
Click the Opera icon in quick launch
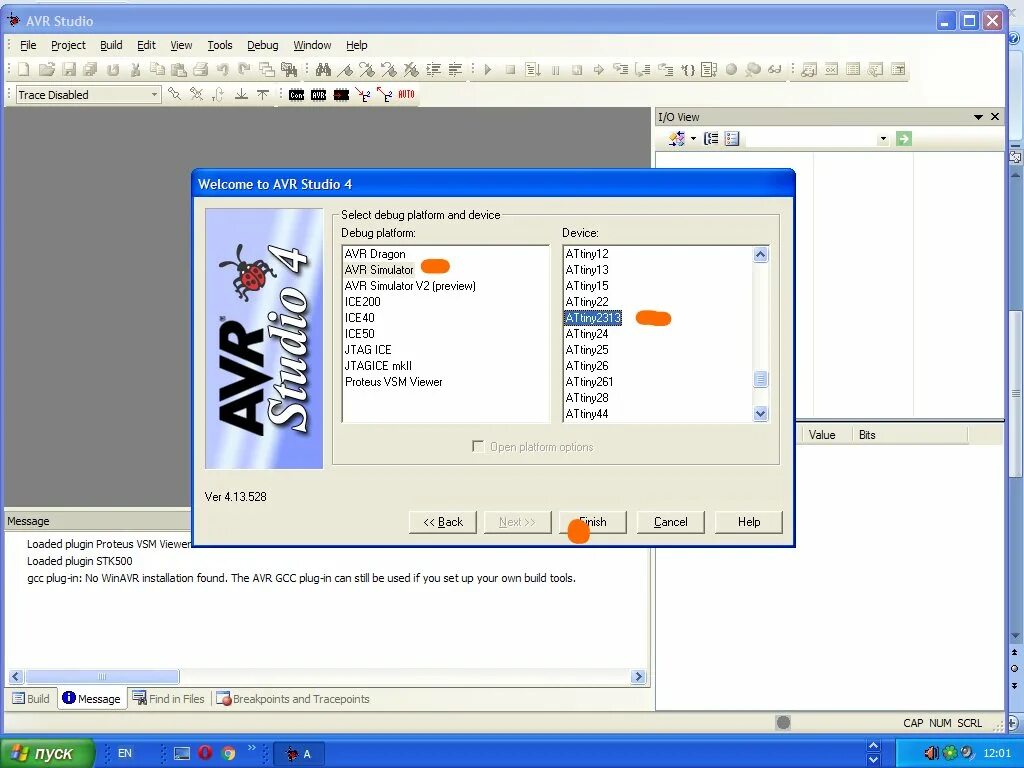[205, 753]
